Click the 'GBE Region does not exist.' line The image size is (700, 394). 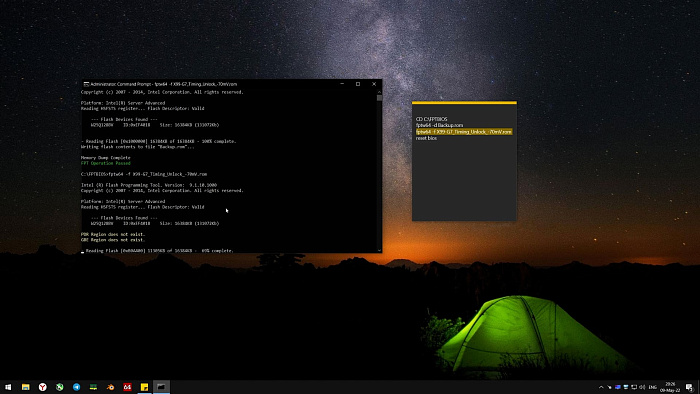pyautogui.click(x=113, y=240)
